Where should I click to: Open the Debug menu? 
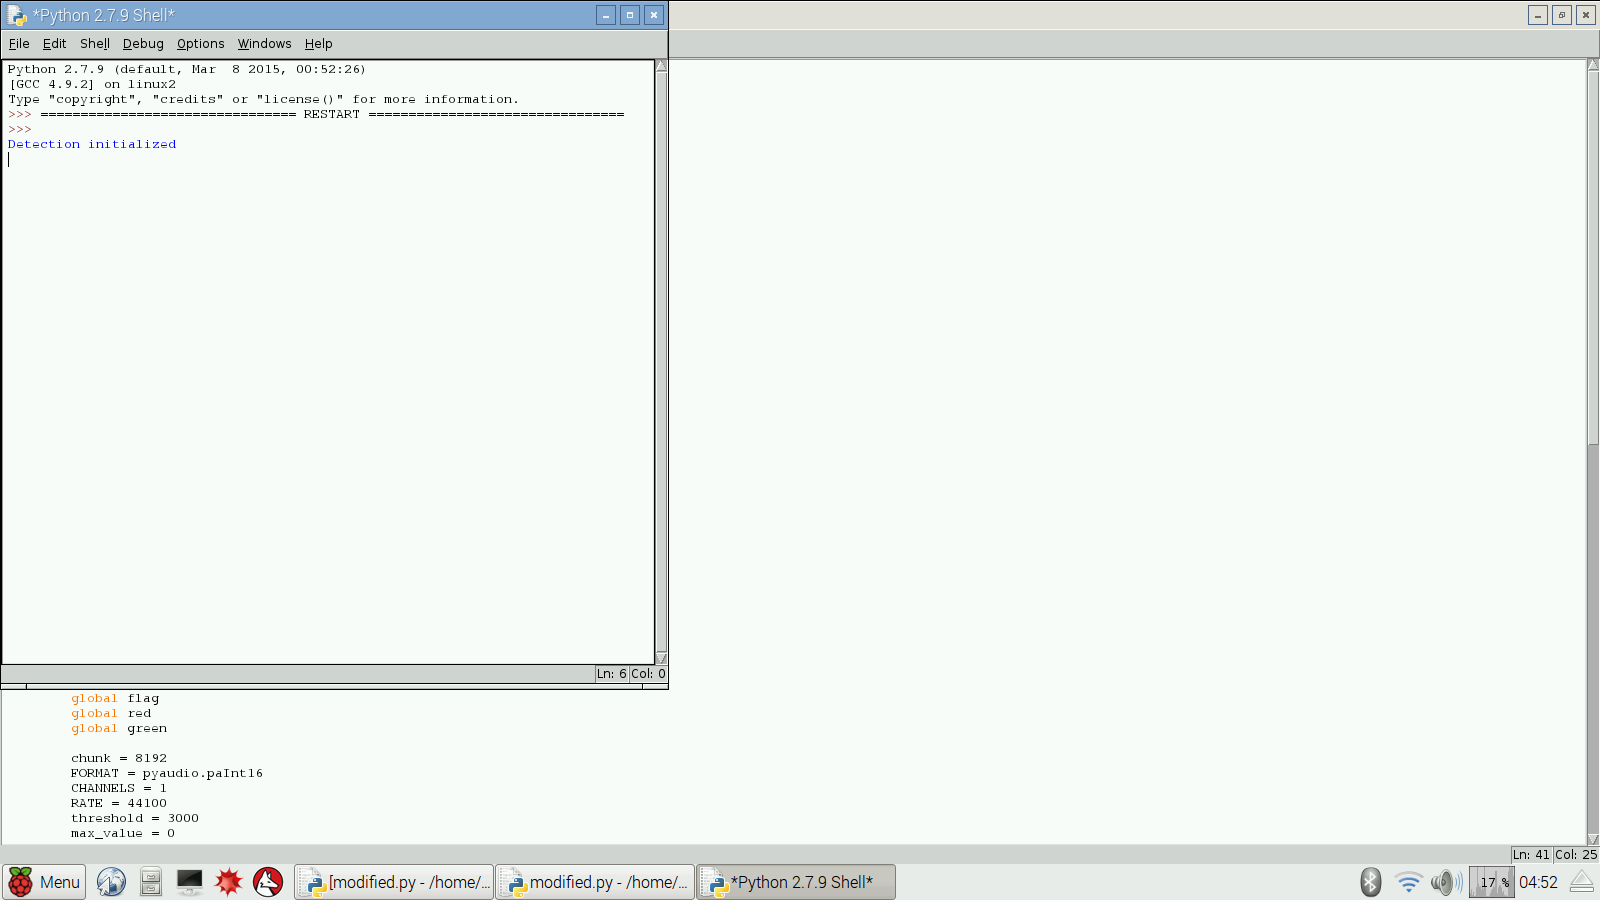(143, 44)
